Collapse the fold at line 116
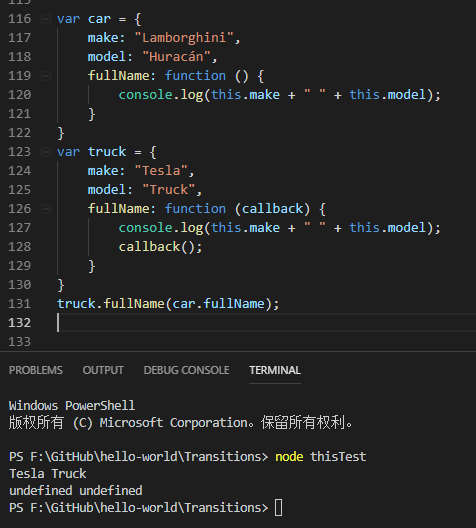Viewport: 476px width, 528px height. (46, 19)
